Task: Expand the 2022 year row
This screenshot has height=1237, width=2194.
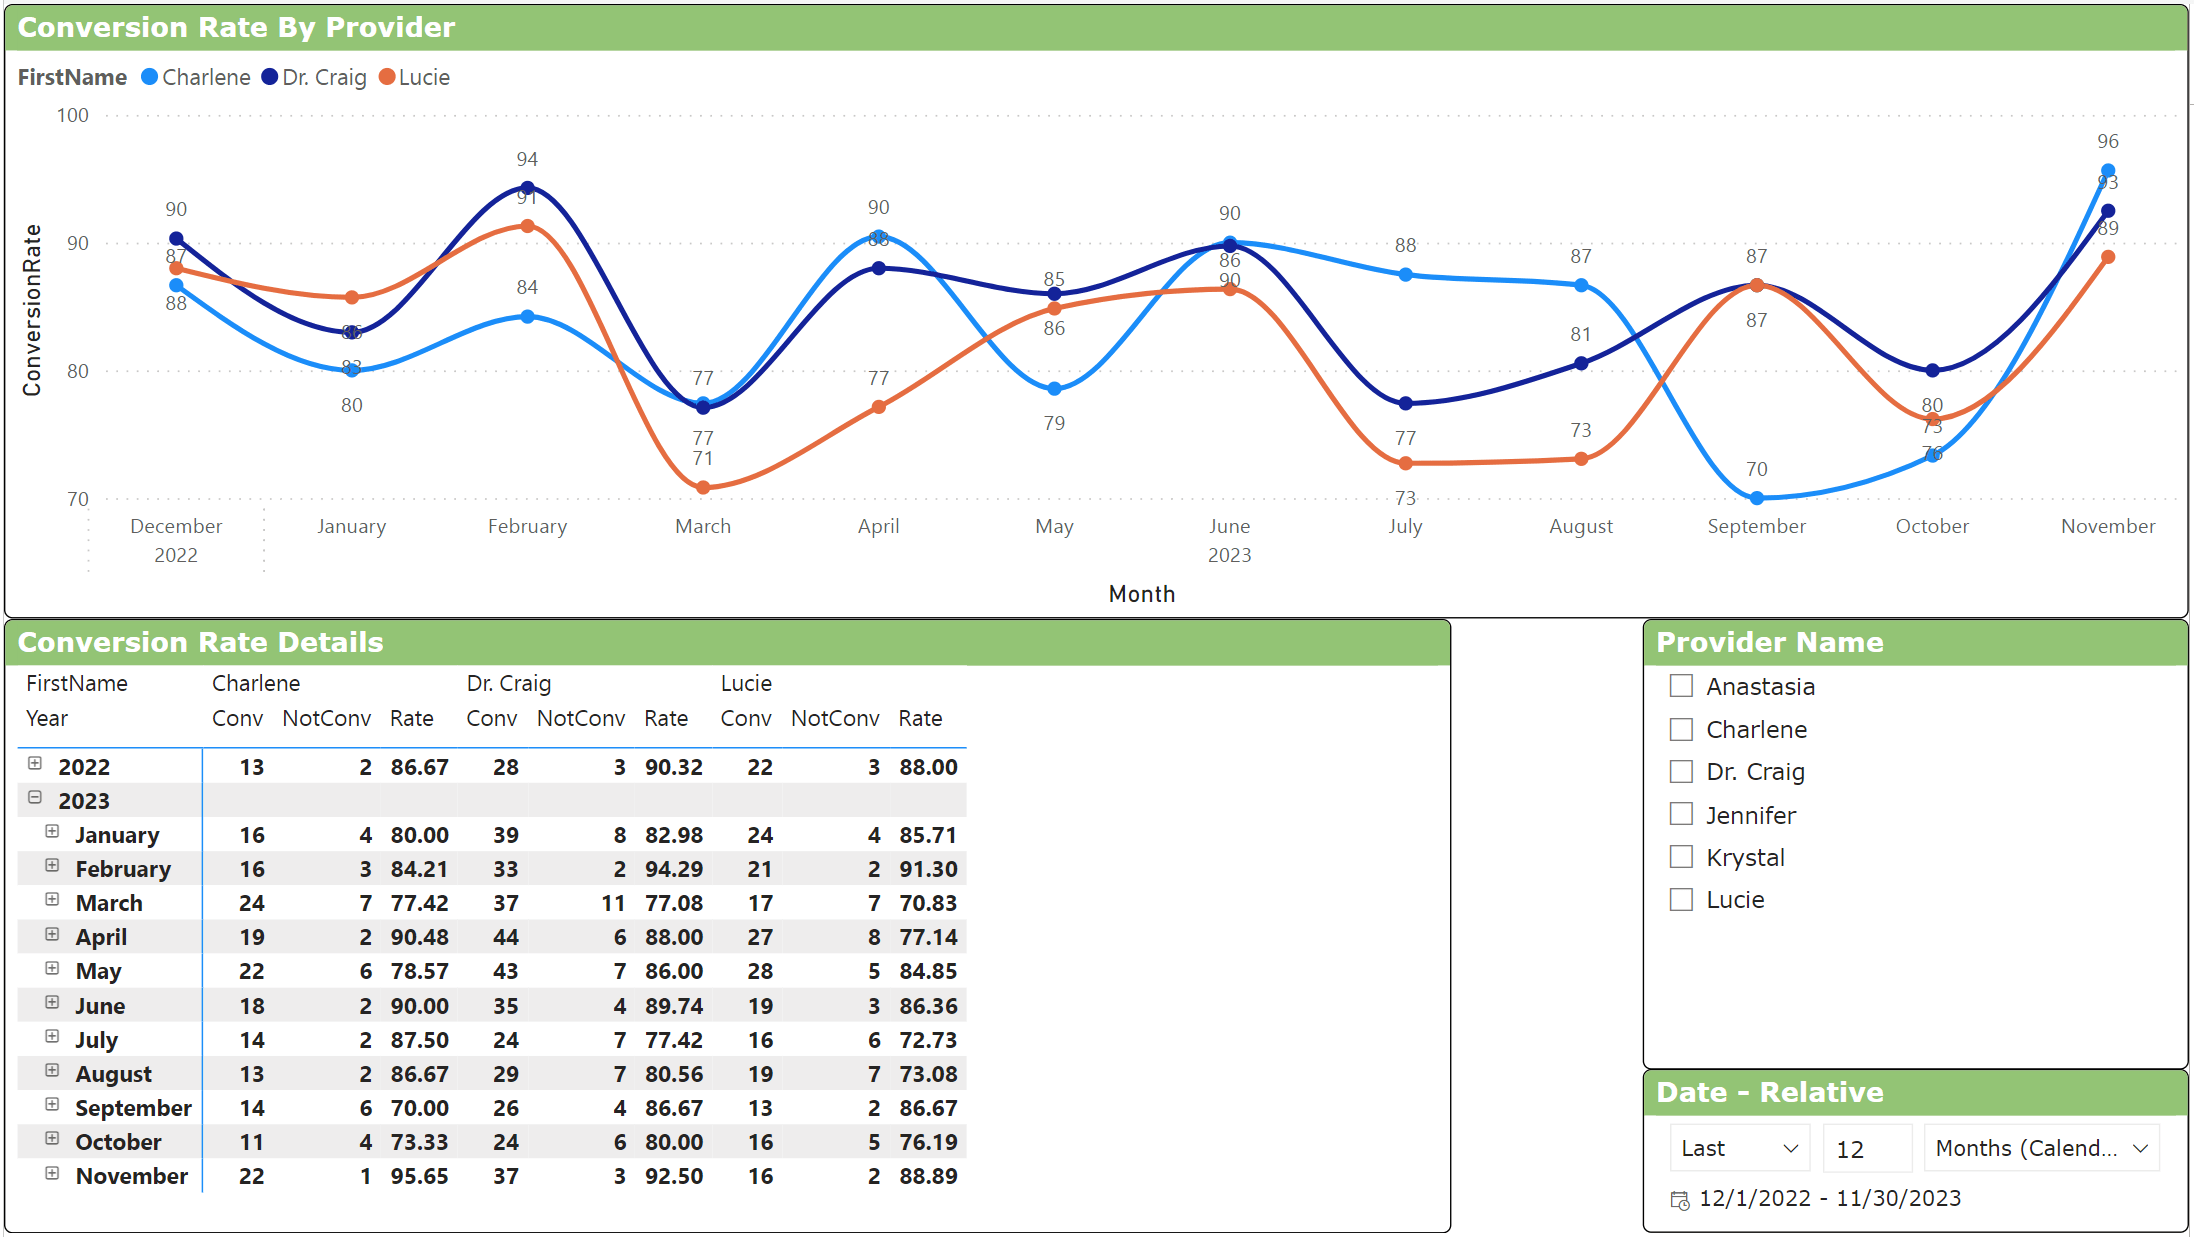Action: click(36, 764)
